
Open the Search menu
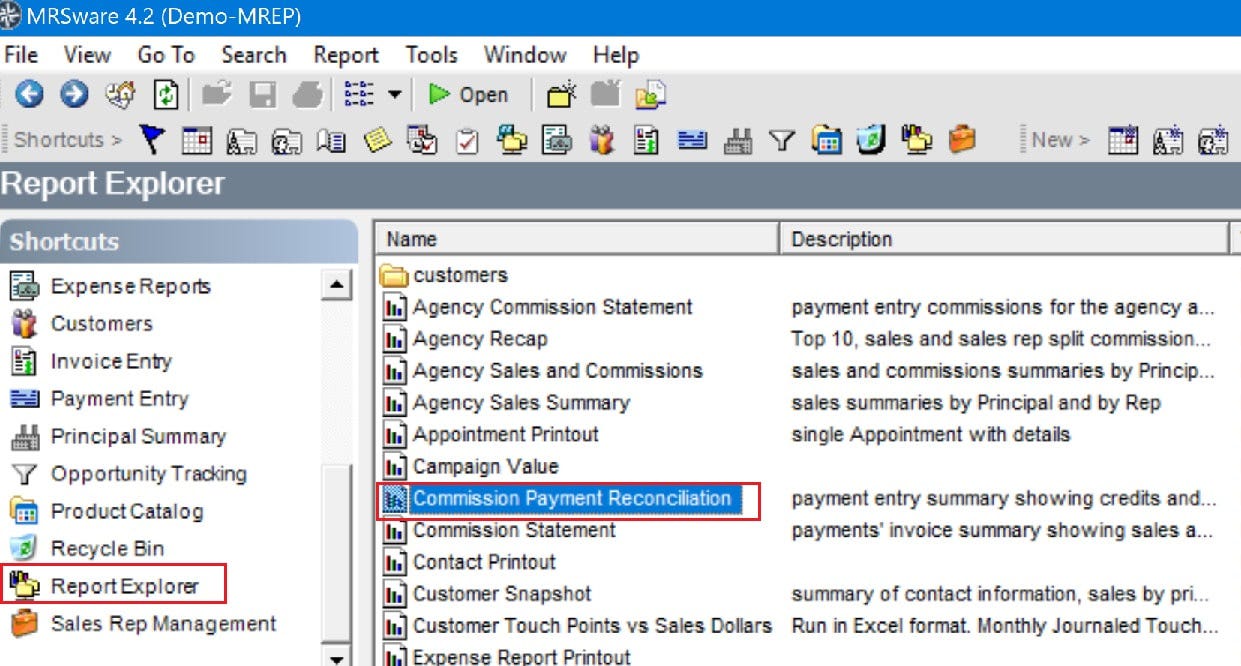pos(254,55)
